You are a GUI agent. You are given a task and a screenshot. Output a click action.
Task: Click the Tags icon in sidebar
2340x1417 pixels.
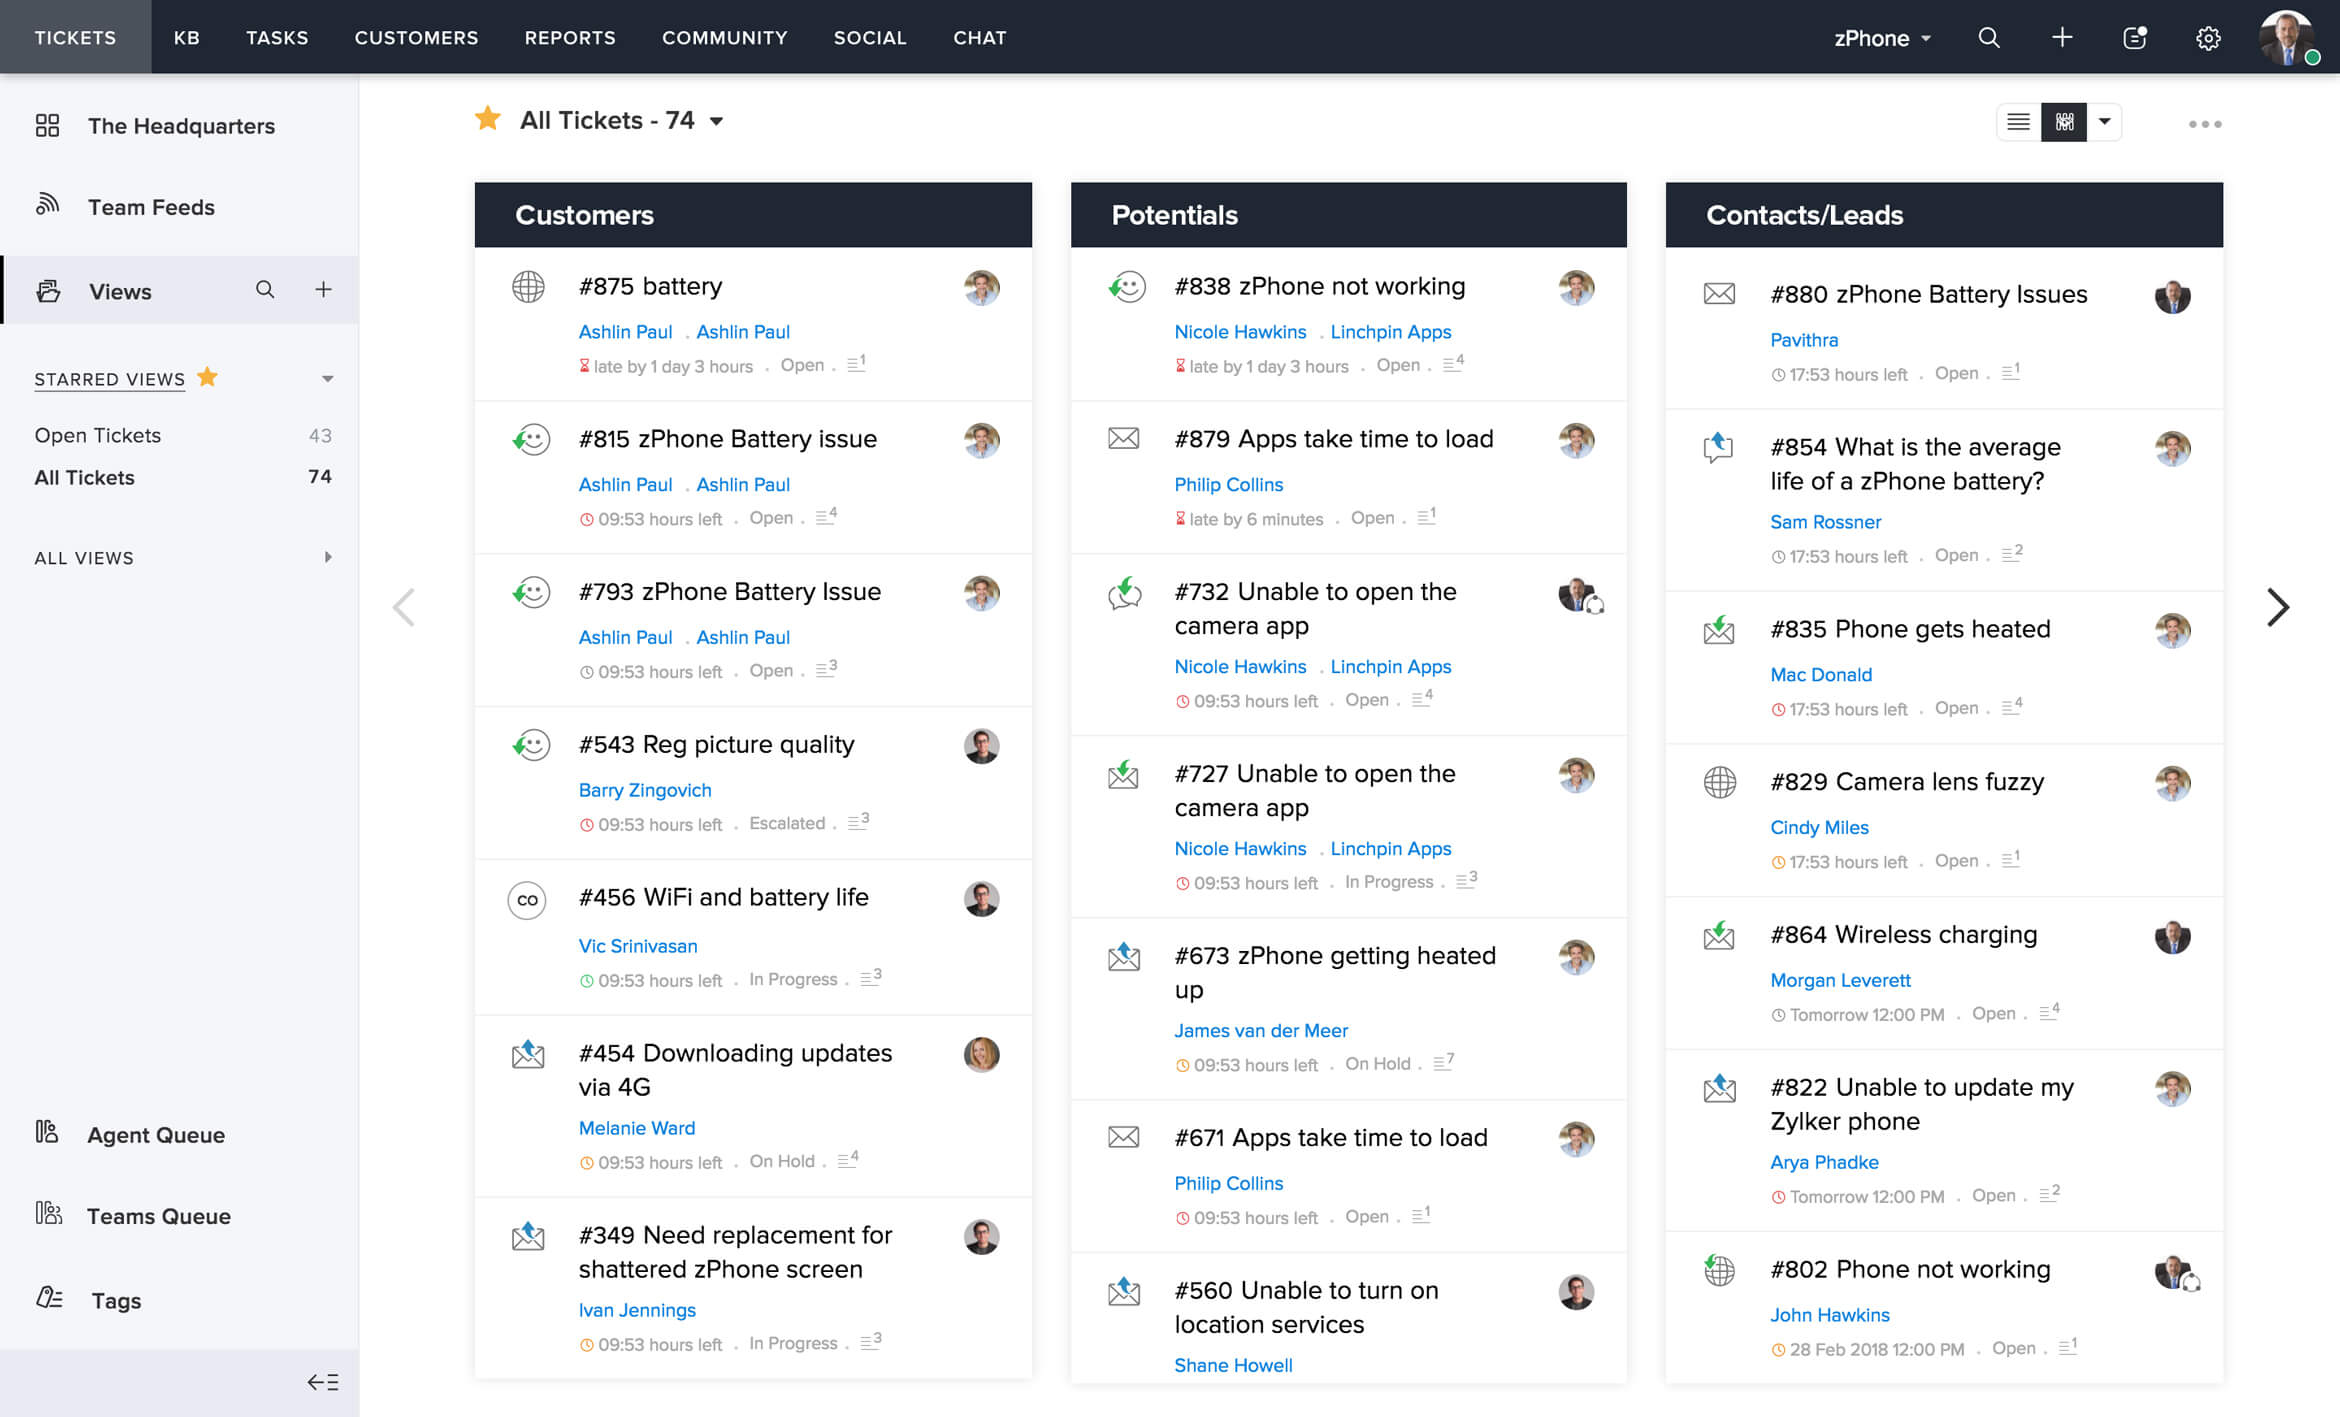click(47, 1298)
